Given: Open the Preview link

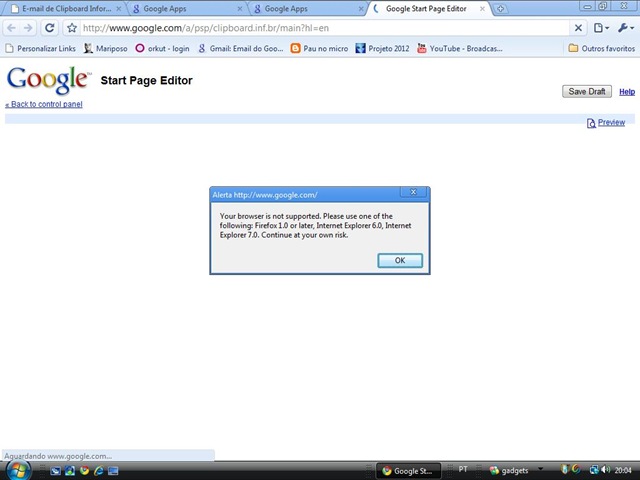Looking at the screenshot, I should tap(611, 122).
